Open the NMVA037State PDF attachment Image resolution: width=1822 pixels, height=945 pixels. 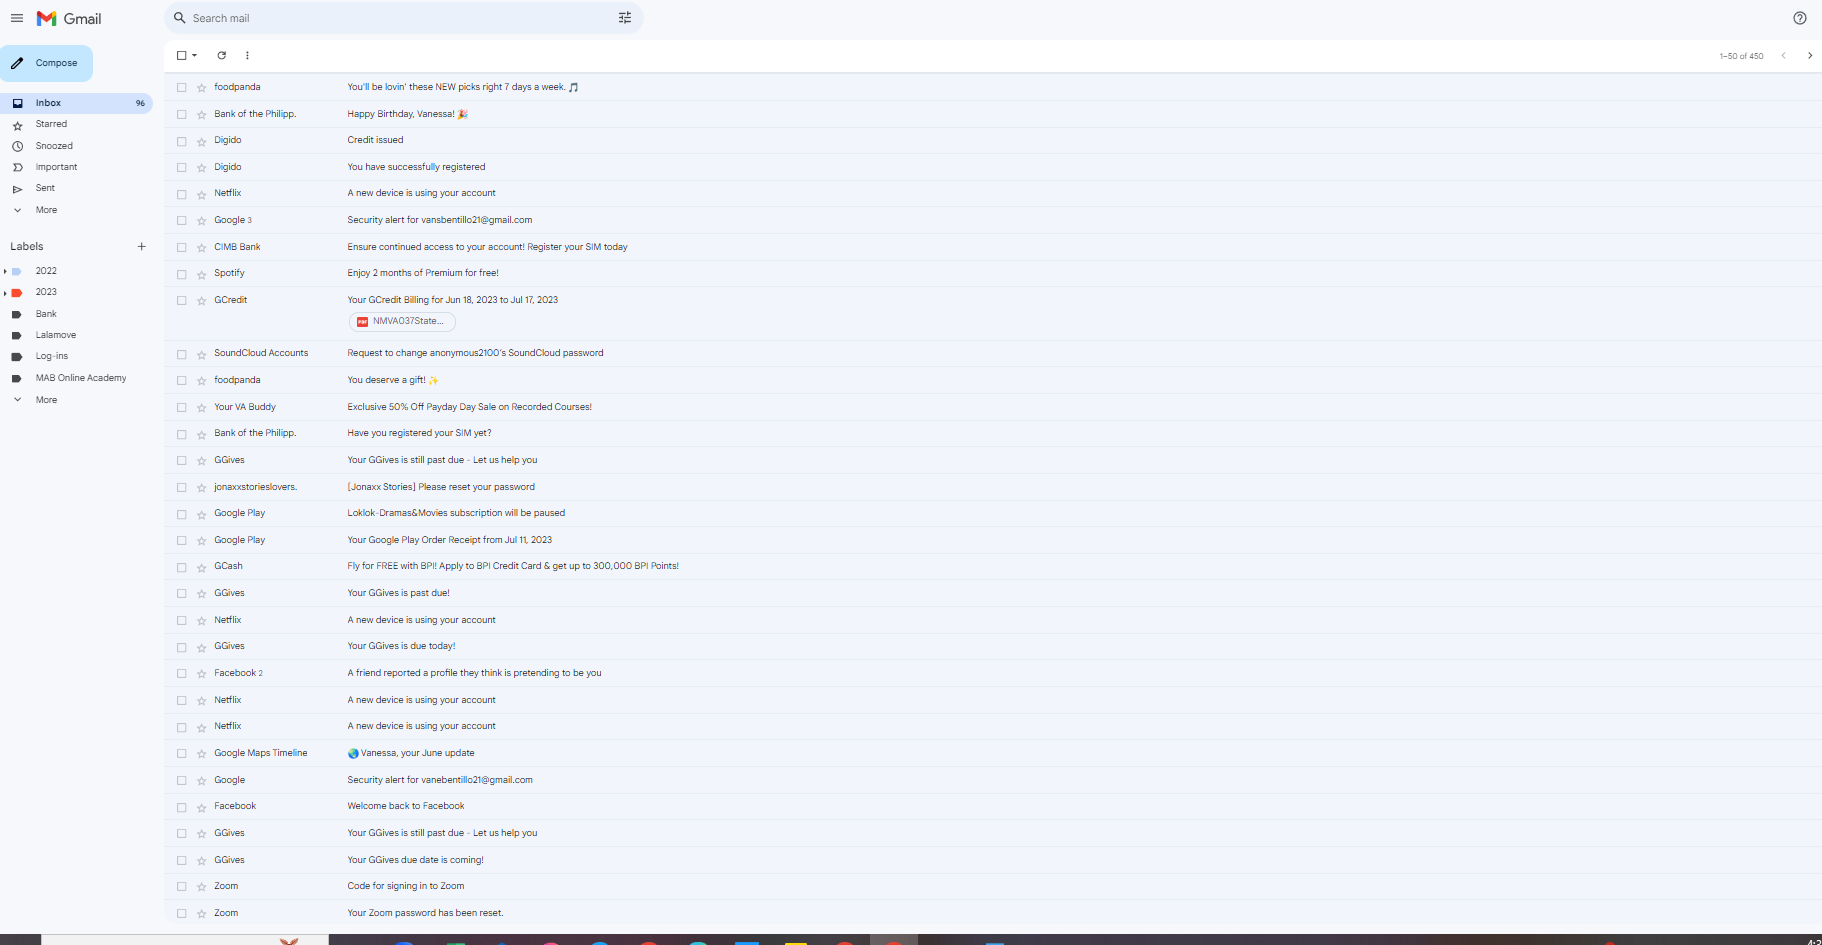(403, 321)
